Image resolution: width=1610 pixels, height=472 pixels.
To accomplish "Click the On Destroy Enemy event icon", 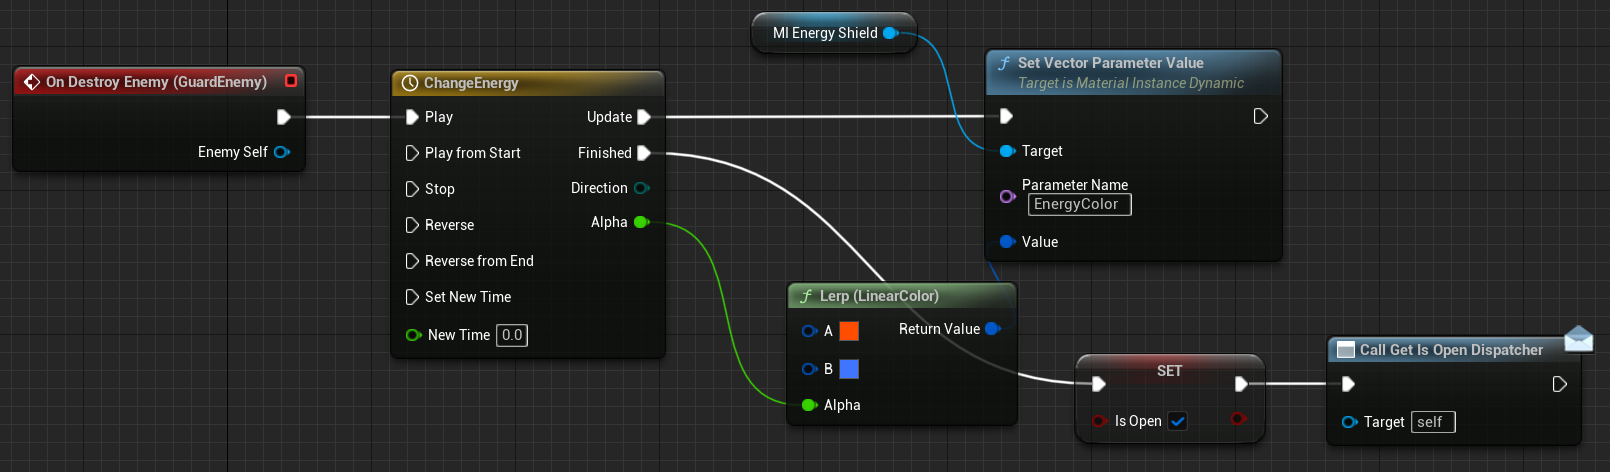I will click(32, 82).
